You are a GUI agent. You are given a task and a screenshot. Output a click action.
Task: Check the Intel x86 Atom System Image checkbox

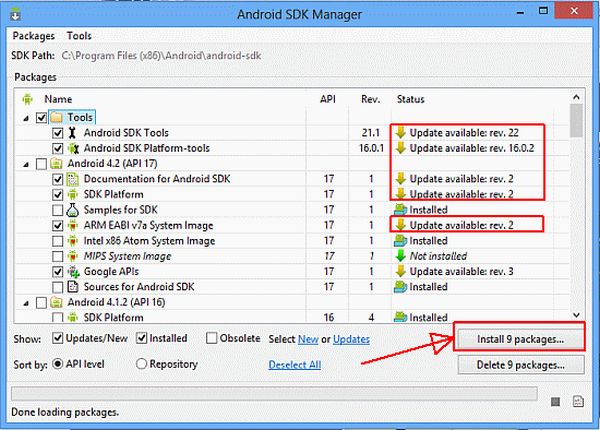(57, 241)
